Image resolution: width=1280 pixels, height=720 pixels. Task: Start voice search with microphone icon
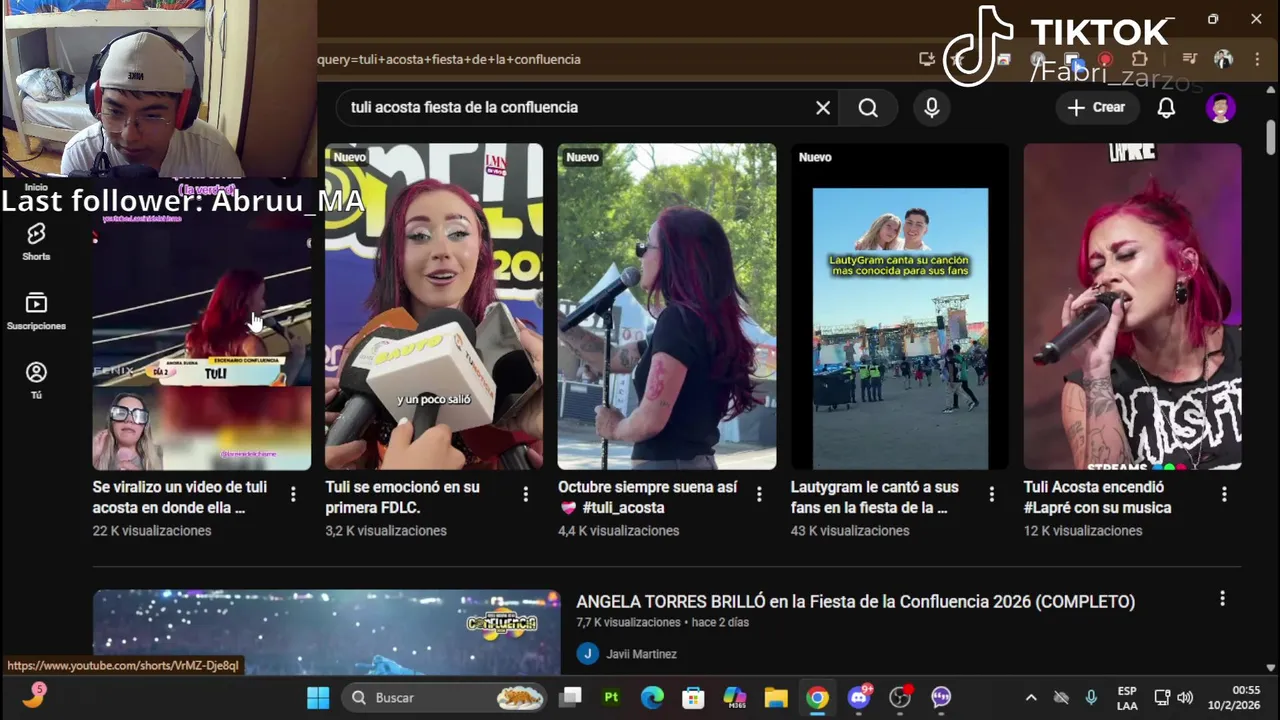[932, 108]
